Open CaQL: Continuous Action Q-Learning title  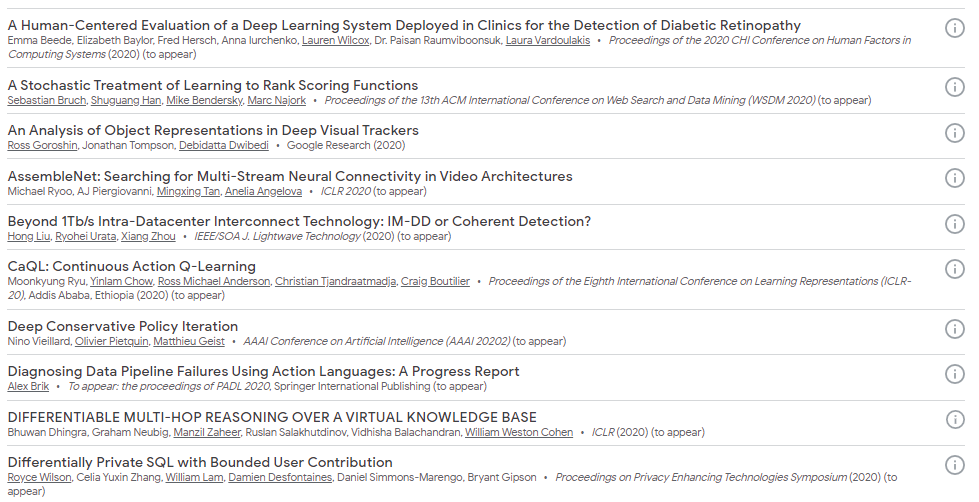[132, 266]
